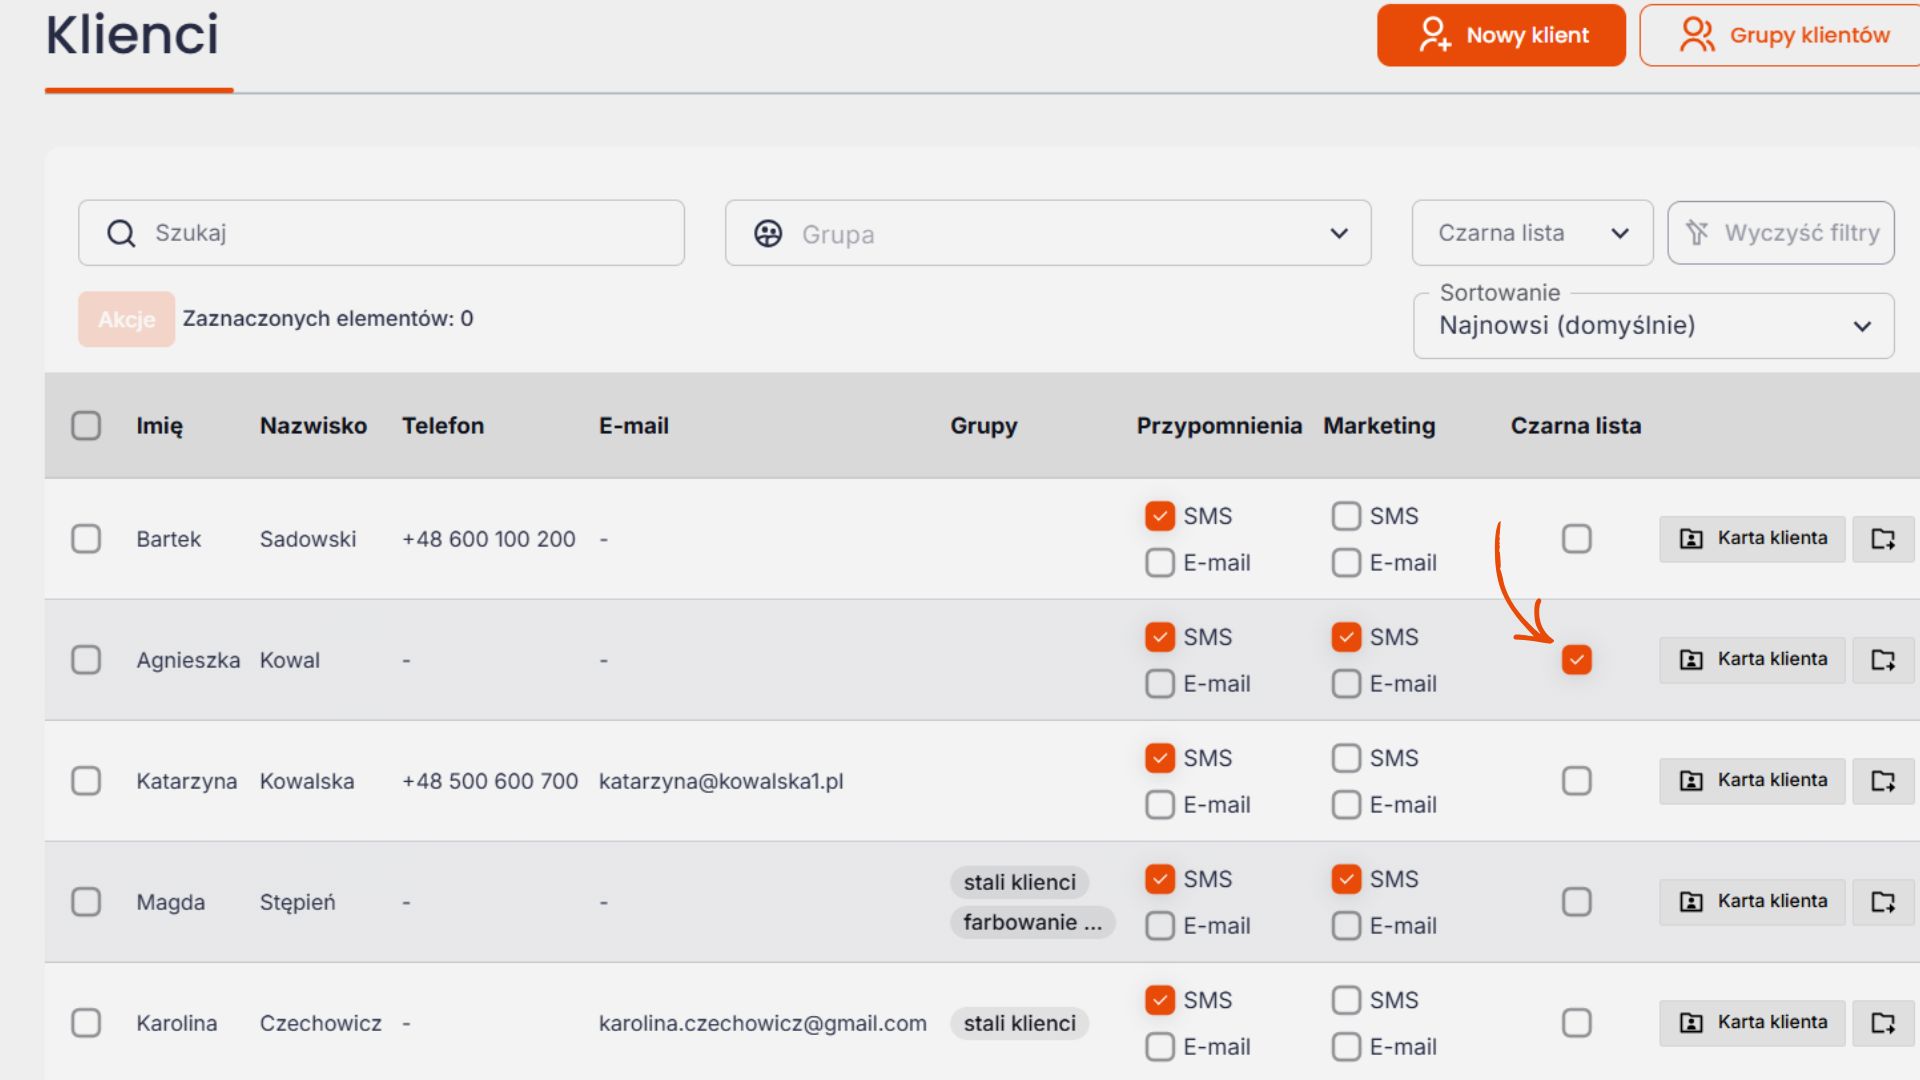Viewport: 1920px width, 1080px height.
Task: Enable Marketing SMS for Bartek Sadowski
Action: tap(1346, 516)
